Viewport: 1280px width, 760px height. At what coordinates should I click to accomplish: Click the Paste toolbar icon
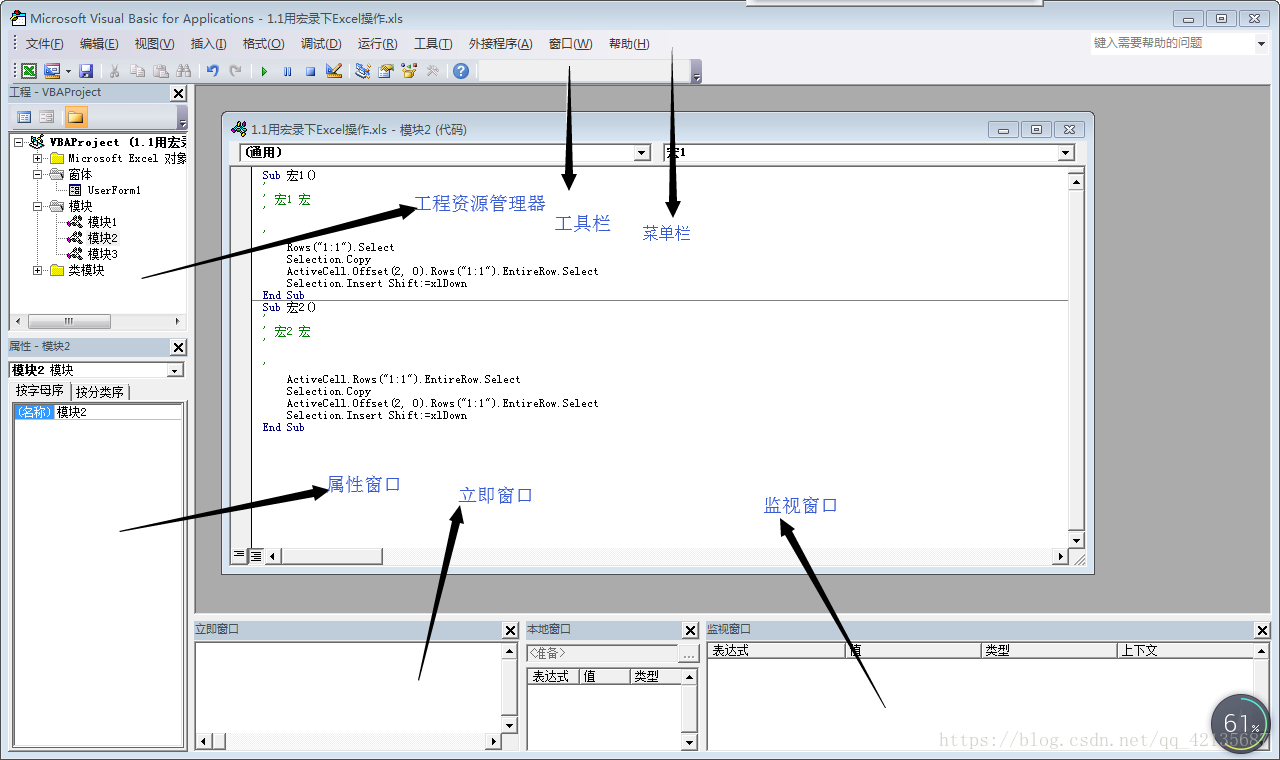coord(161,71)
